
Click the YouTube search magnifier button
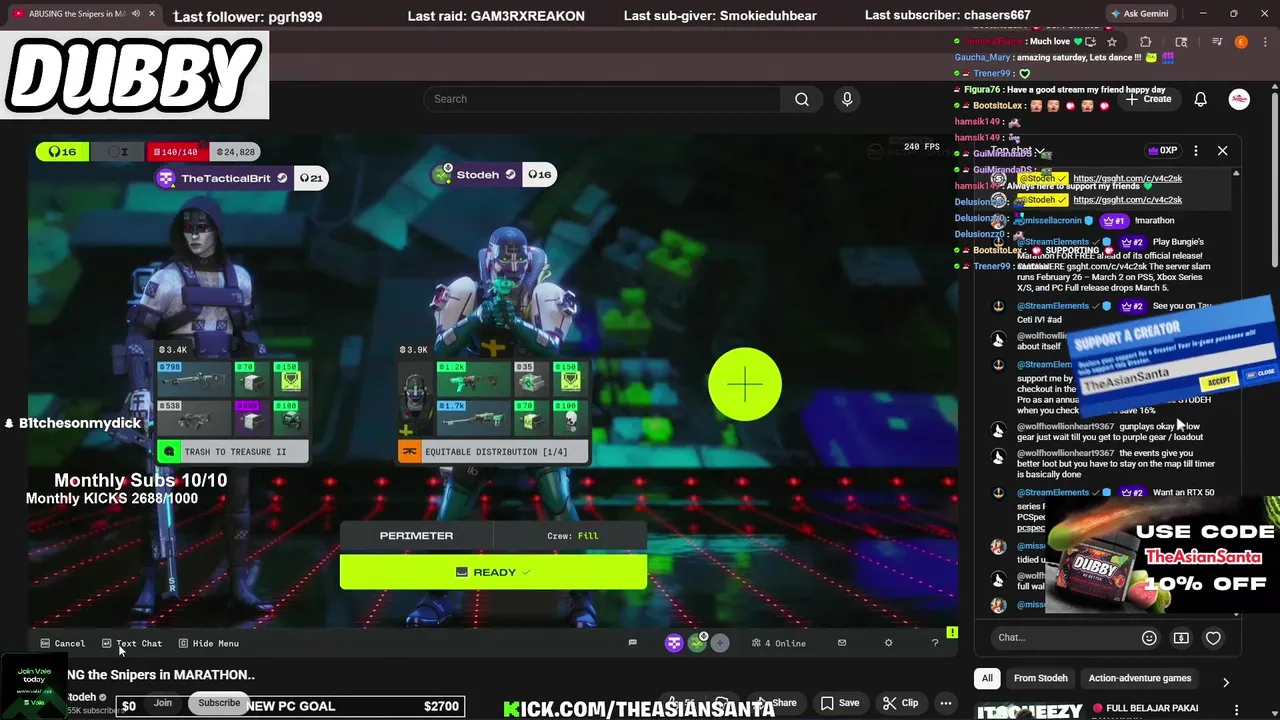(x=802, y=99)
